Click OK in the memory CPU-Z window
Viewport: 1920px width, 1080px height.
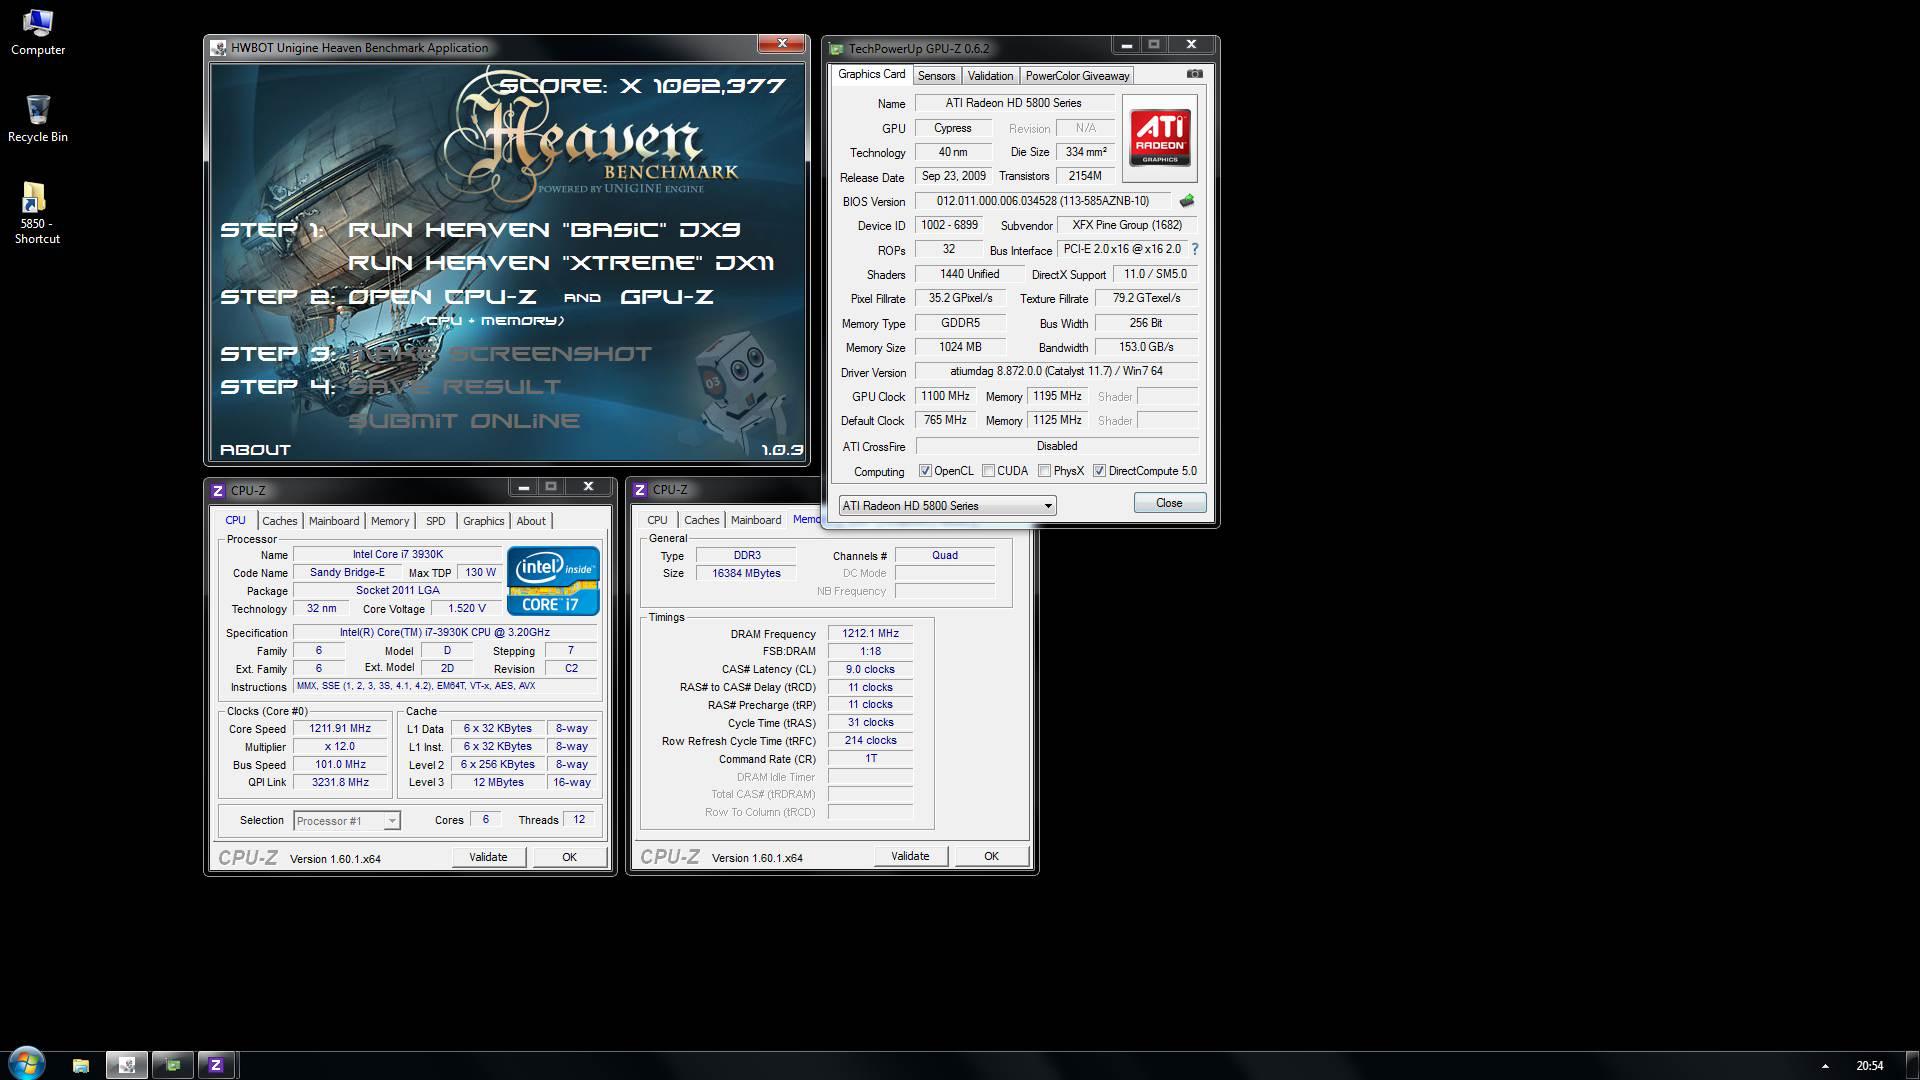tap(991, 856)
